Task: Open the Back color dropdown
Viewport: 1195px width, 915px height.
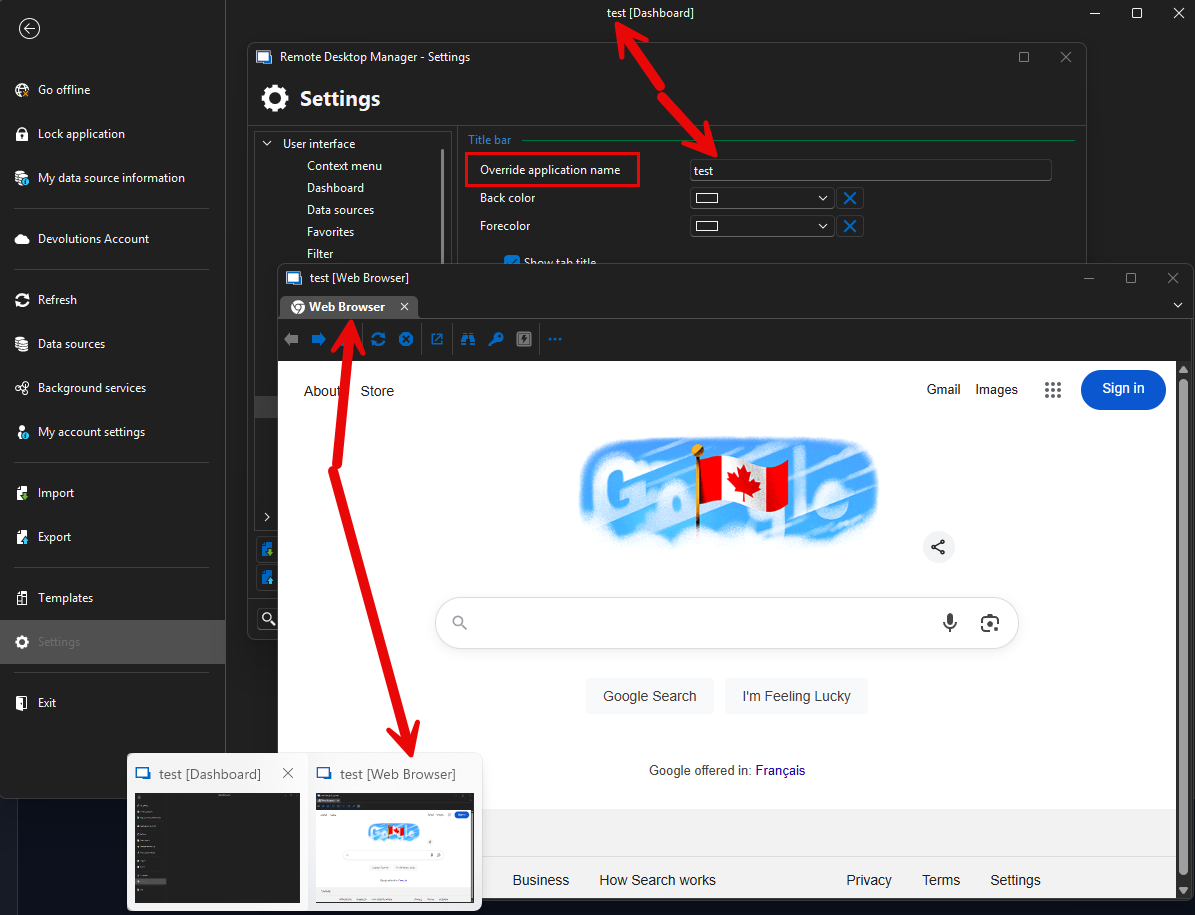Action: click(761, 198)
